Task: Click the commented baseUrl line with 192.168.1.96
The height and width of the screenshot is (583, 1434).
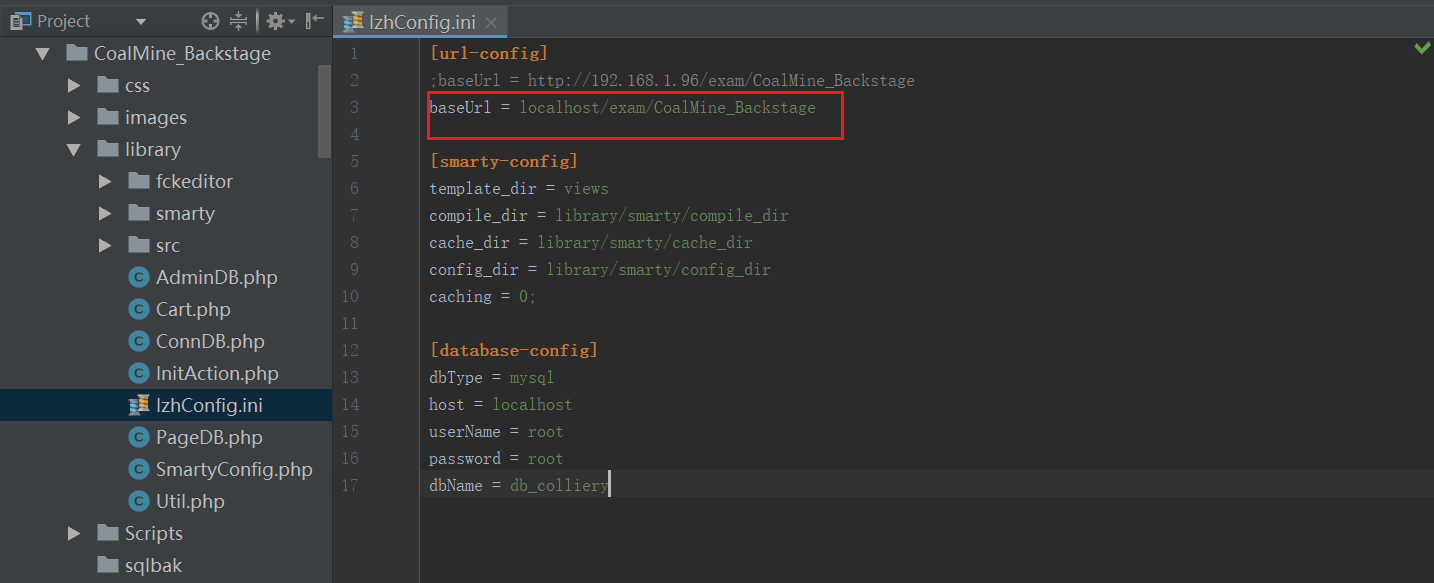Action: click(x=672, y=80)
